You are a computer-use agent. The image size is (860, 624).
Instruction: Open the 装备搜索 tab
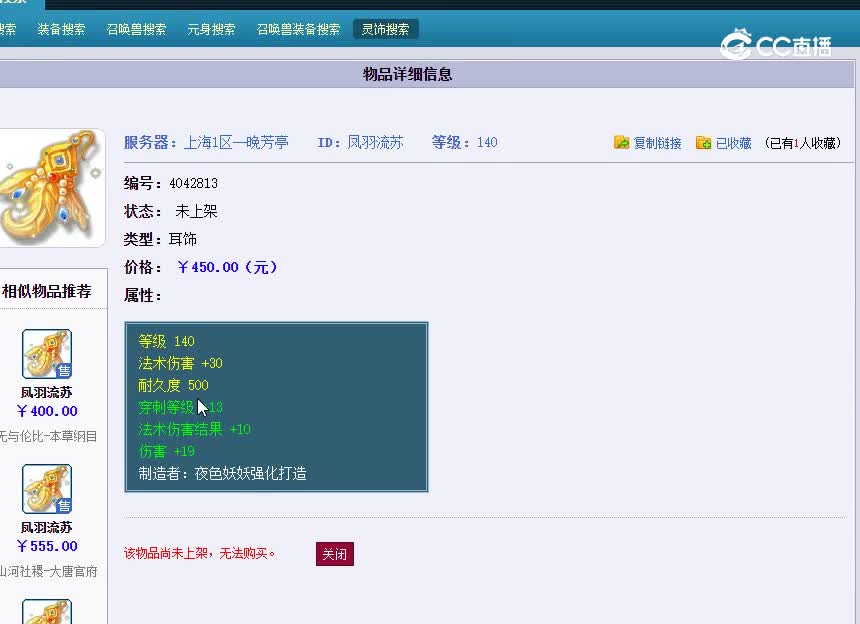61,29
